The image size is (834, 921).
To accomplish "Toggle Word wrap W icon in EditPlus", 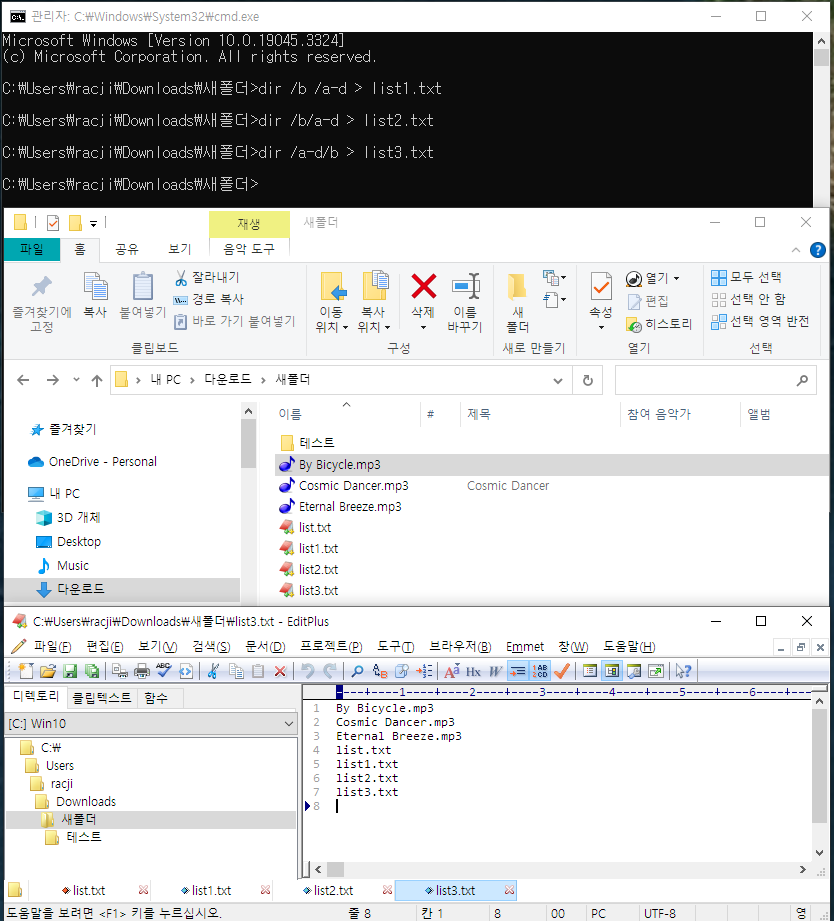I will pyautogui.click(x=496, y=671).
